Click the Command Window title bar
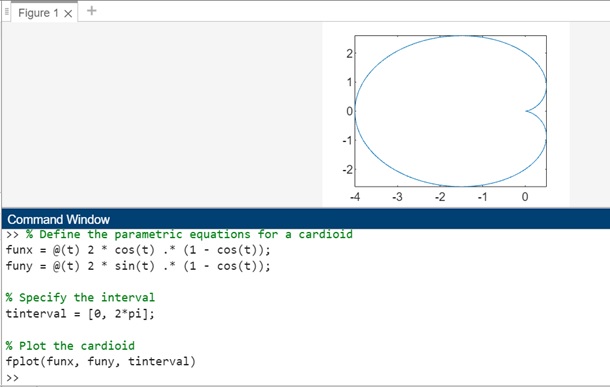 click(305, 219)
